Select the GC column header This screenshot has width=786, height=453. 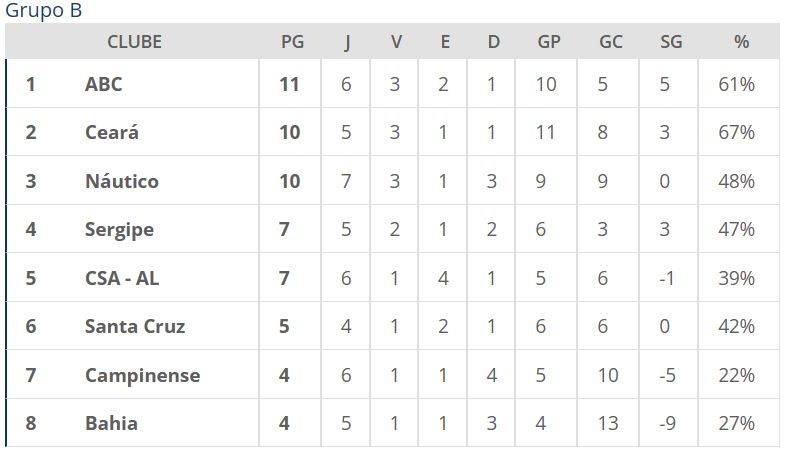pyautogui.click(x=610, y=42)
